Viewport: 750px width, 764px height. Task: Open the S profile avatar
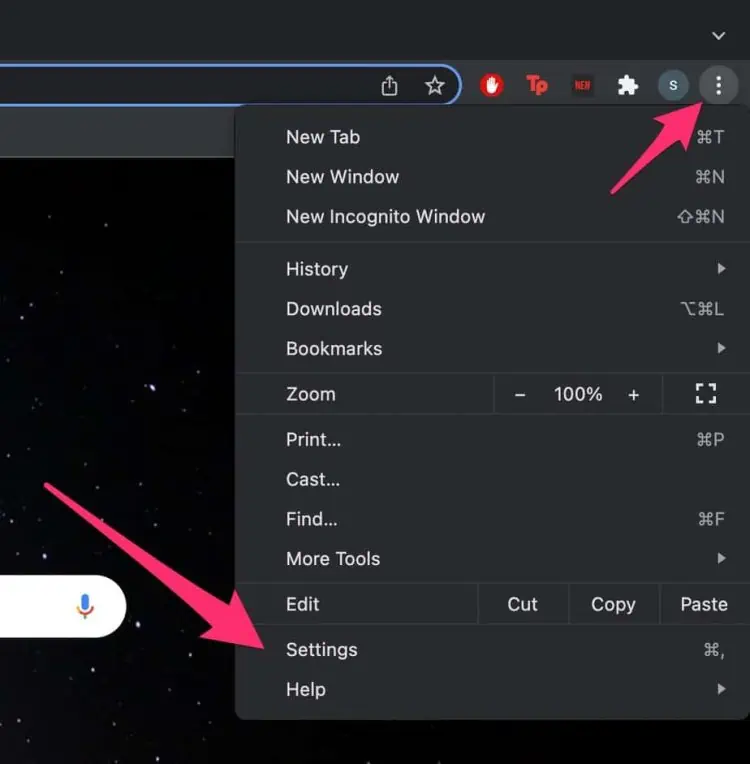pos(673,85)
